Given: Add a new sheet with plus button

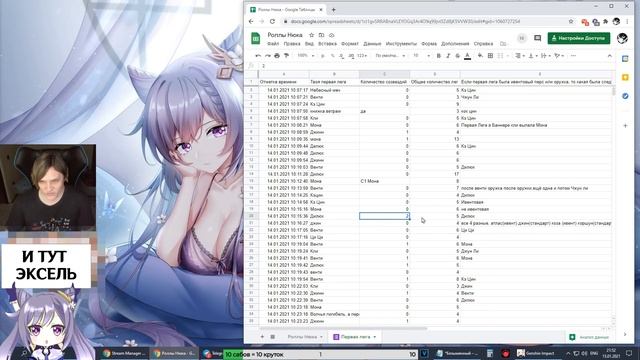Looking at the screenshot, I should 262,337.
